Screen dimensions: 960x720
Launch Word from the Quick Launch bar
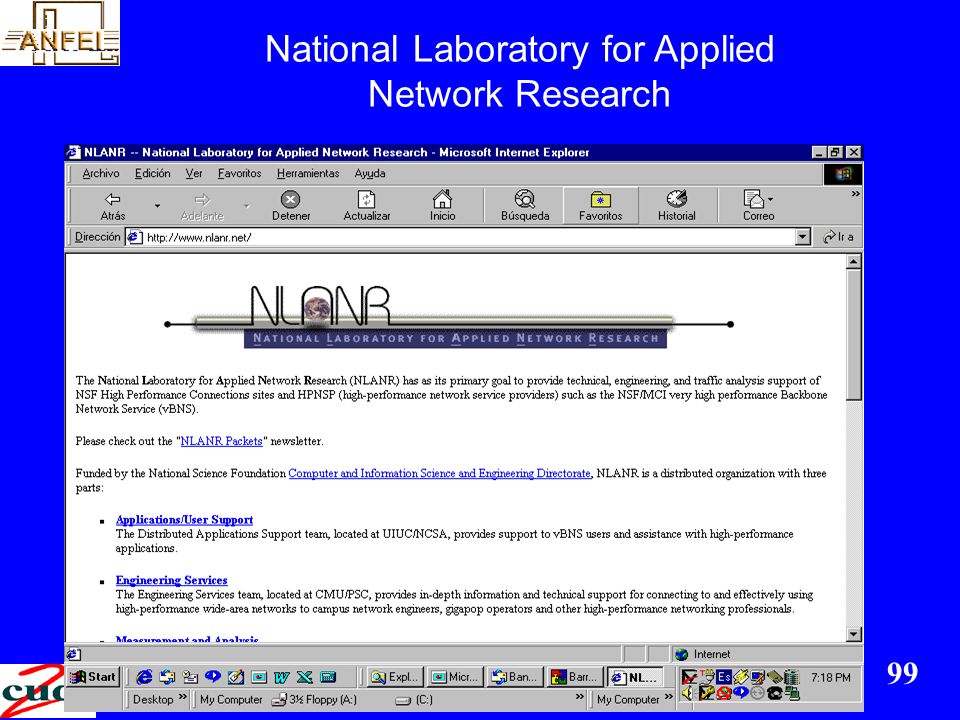(x=281, y=677)
